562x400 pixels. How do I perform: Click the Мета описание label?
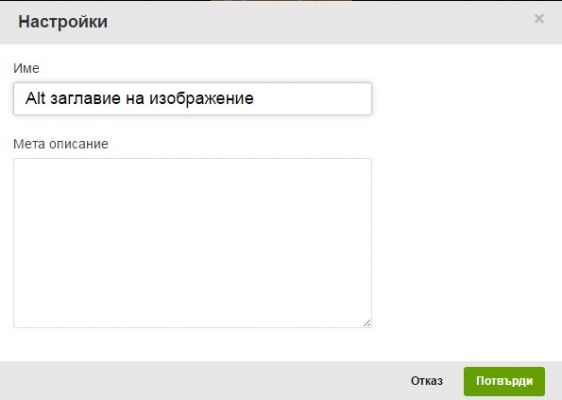[61, 144]
